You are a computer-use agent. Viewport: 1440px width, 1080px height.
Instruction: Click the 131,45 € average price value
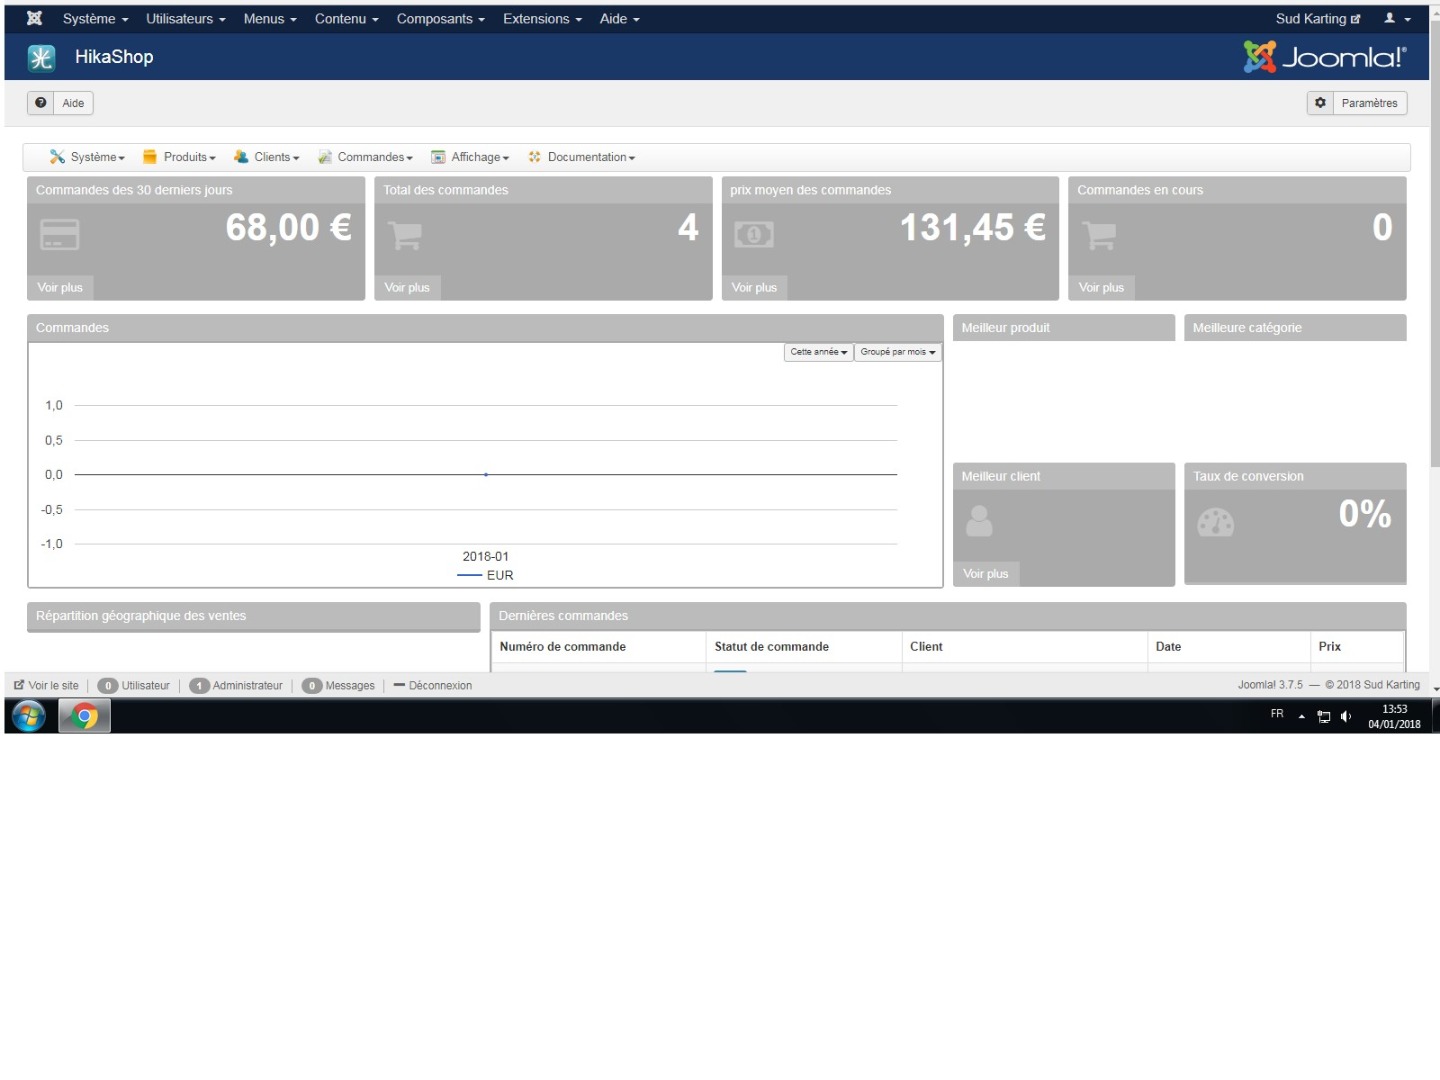tap(973, 228)
